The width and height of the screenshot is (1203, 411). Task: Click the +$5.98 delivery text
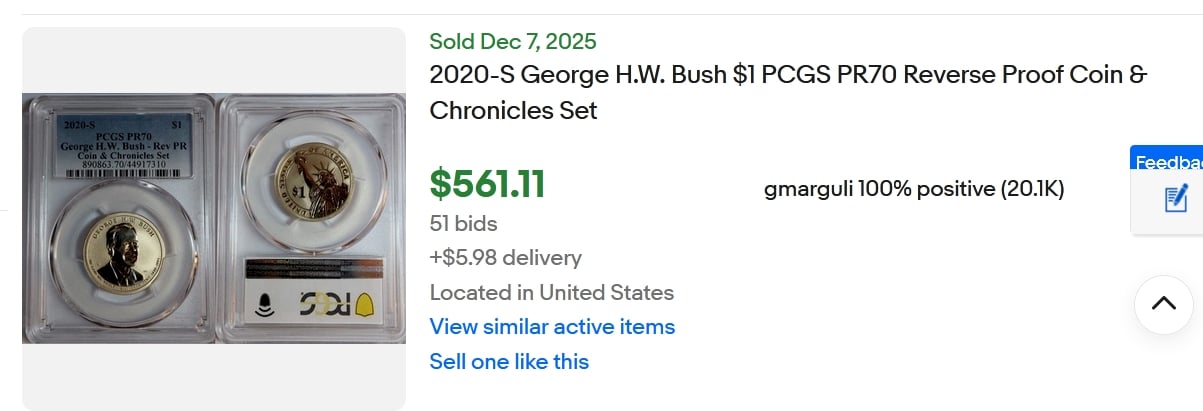pos(505,257)
